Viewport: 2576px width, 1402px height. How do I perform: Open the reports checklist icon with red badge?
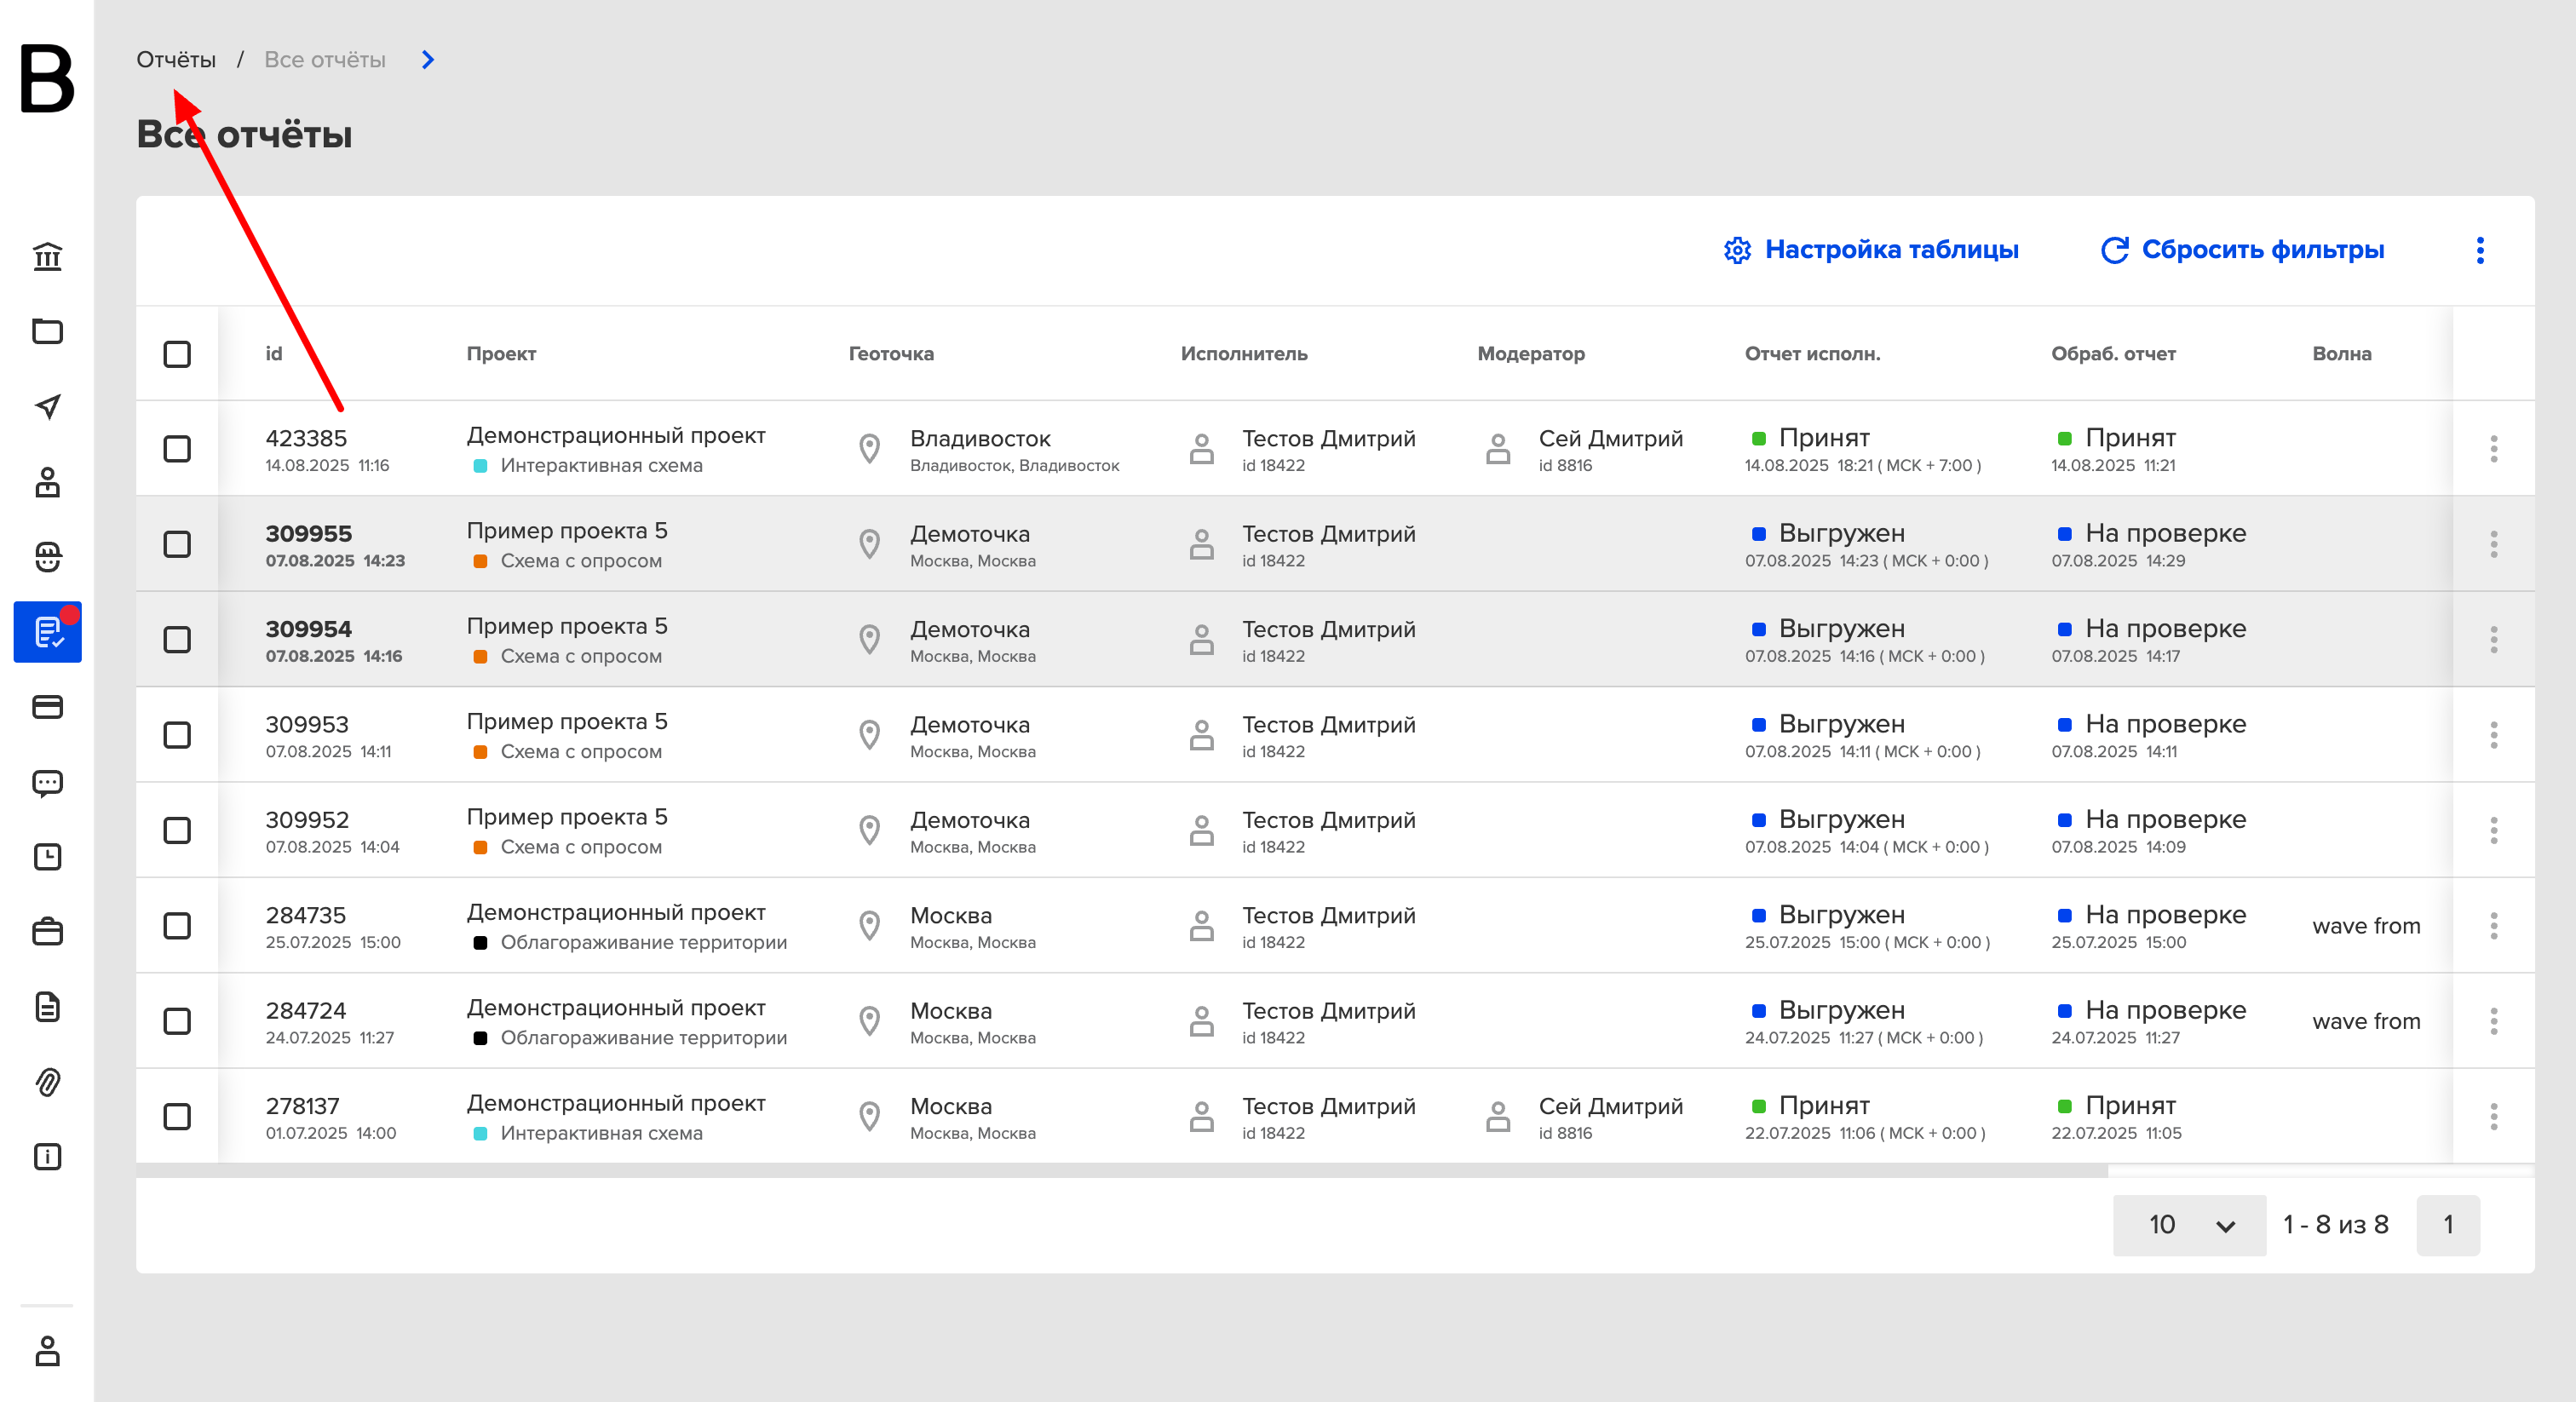point(47,632)
